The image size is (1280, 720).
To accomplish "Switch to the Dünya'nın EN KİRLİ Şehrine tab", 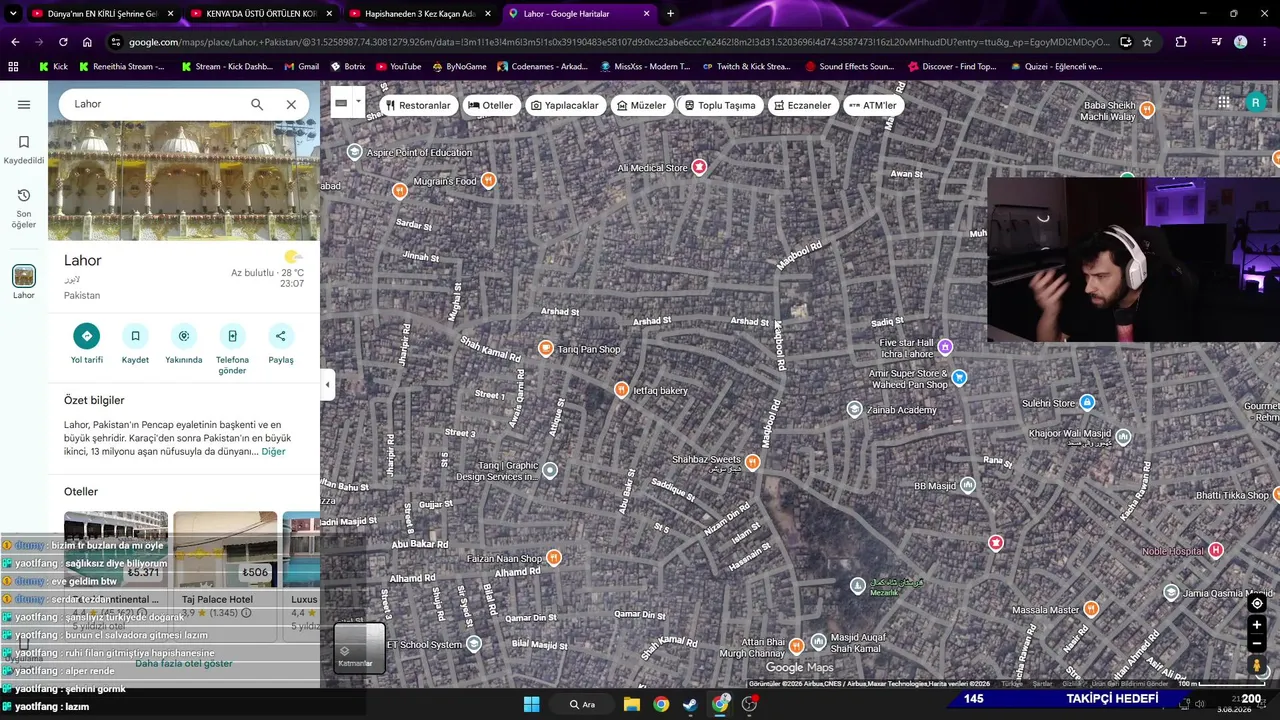I will tap(103, 14).
